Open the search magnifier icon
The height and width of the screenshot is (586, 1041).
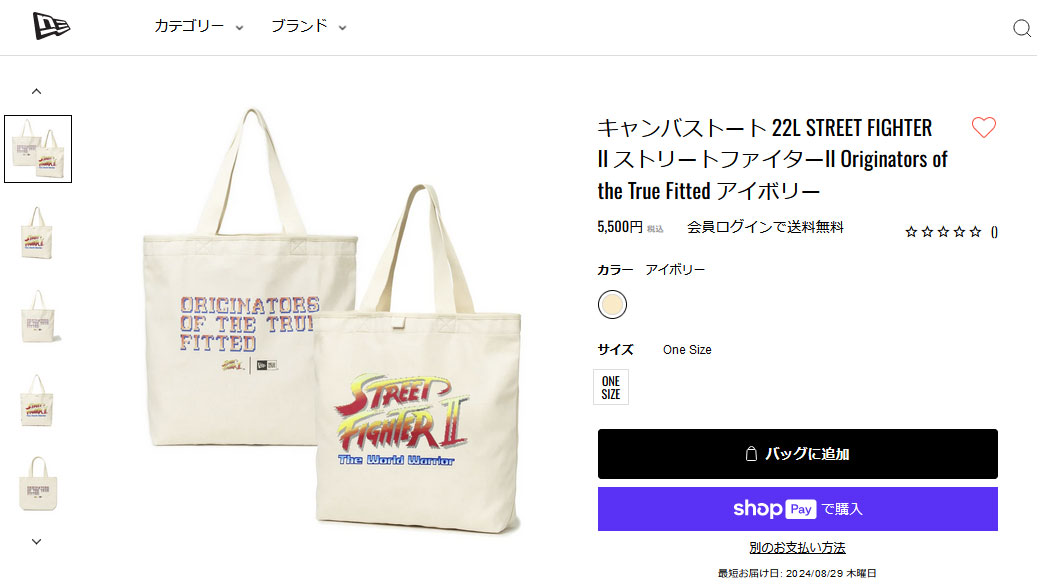1021,28
